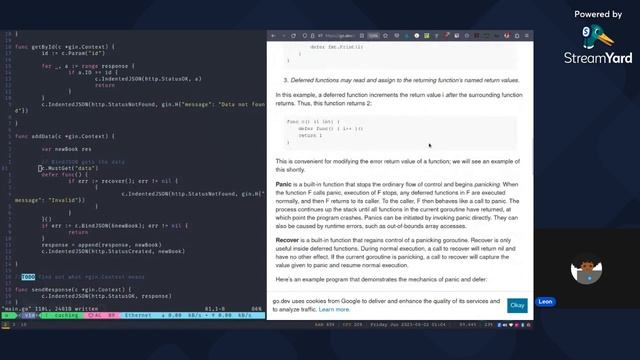
Task: Click the workspace indicator at bottom left
Action: click(x=6, y=325)
